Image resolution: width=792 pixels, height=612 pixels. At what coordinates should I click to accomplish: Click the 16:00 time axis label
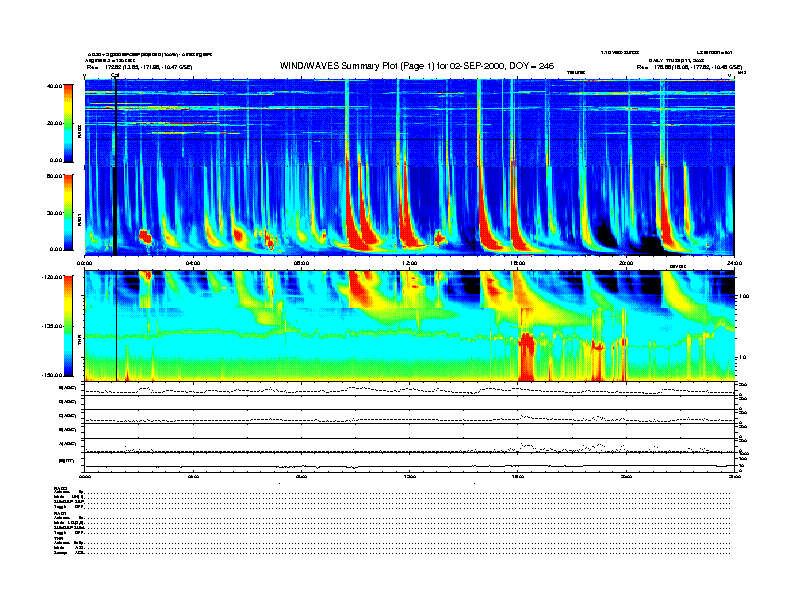[x=518, y=263]
